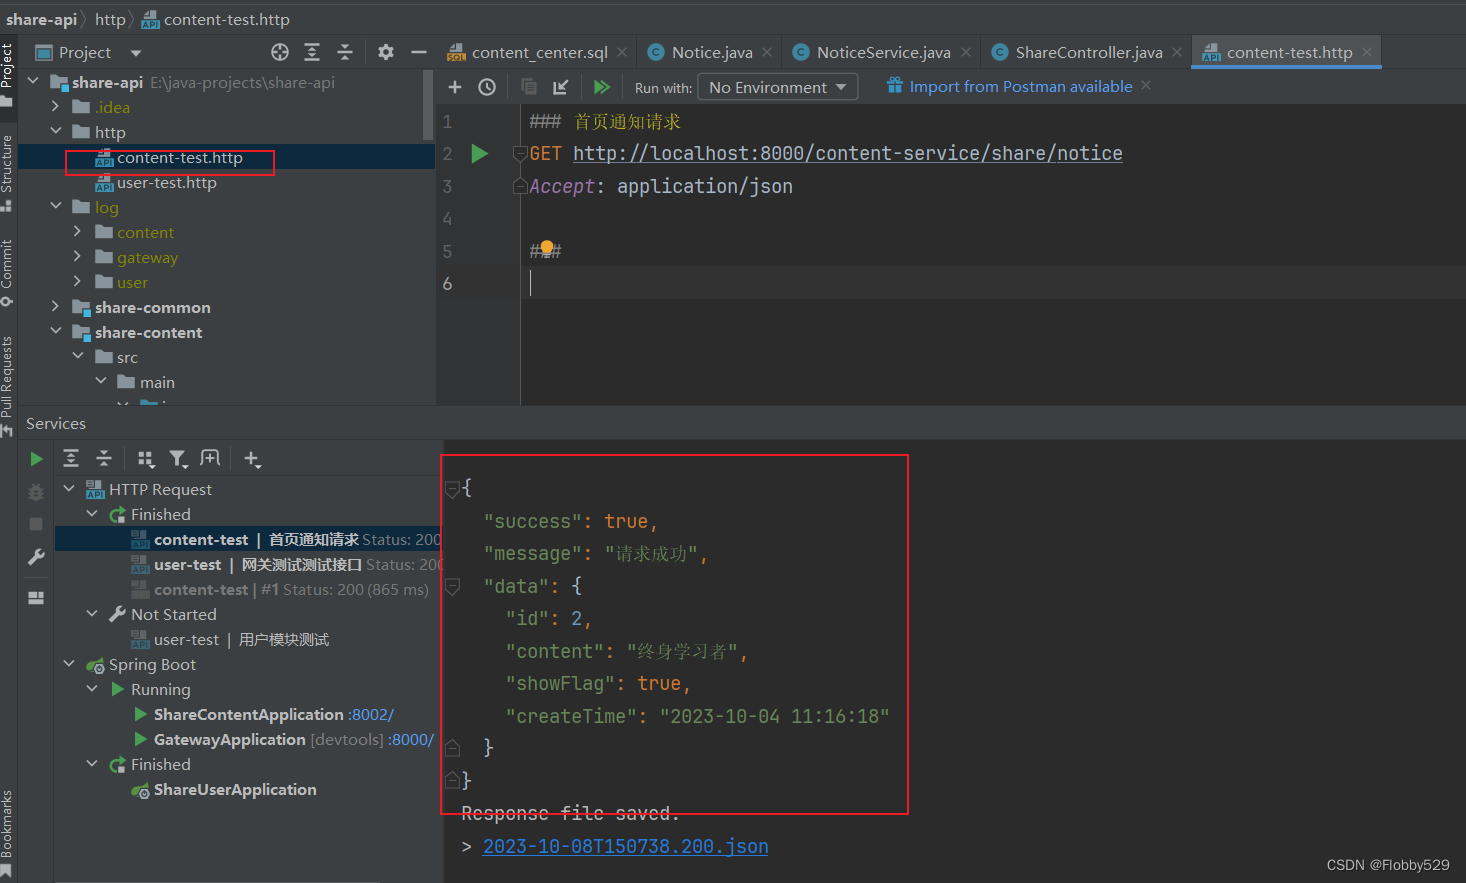Click the wrench icon in Services side strip
Viewport: 1466px width, 883px height.
tap(36, 557)
